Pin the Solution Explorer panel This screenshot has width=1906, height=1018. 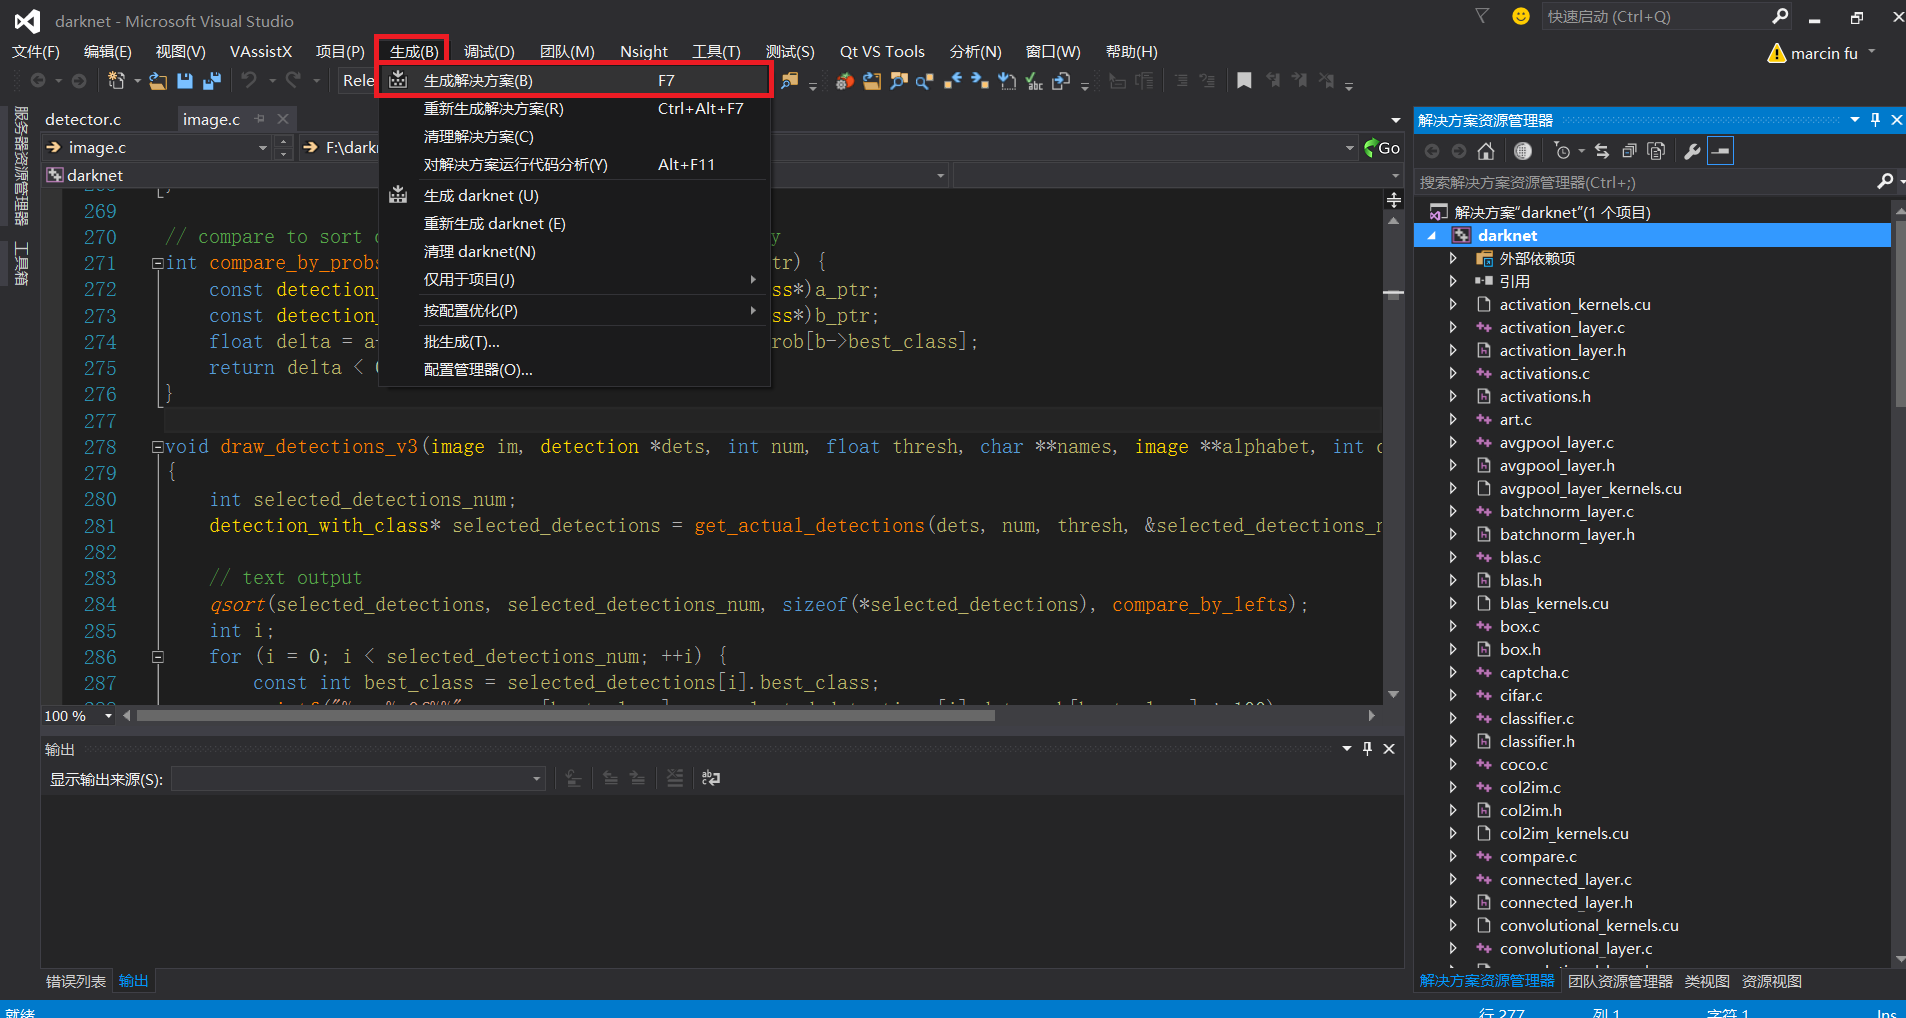(x=1874, y=119)
